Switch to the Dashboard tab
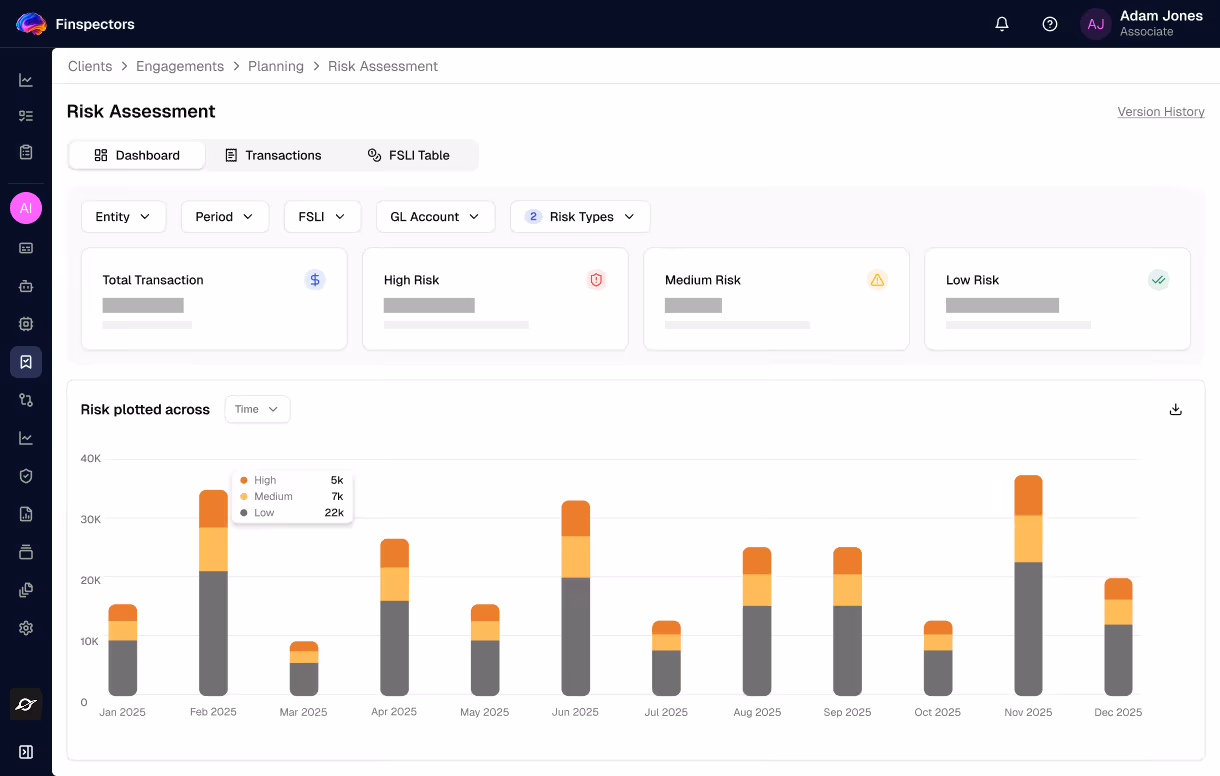This screenshot has width=1220, height=776. tap(137, 155)
